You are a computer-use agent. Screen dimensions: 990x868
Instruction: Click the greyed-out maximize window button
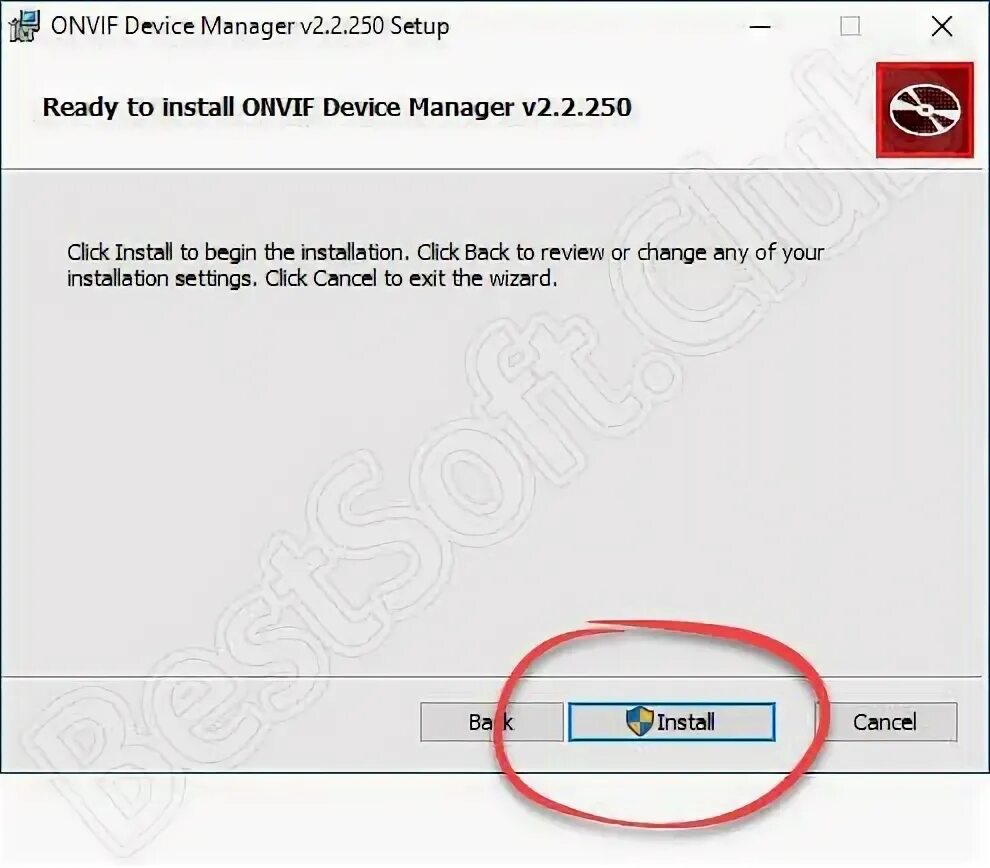(850, 27)
